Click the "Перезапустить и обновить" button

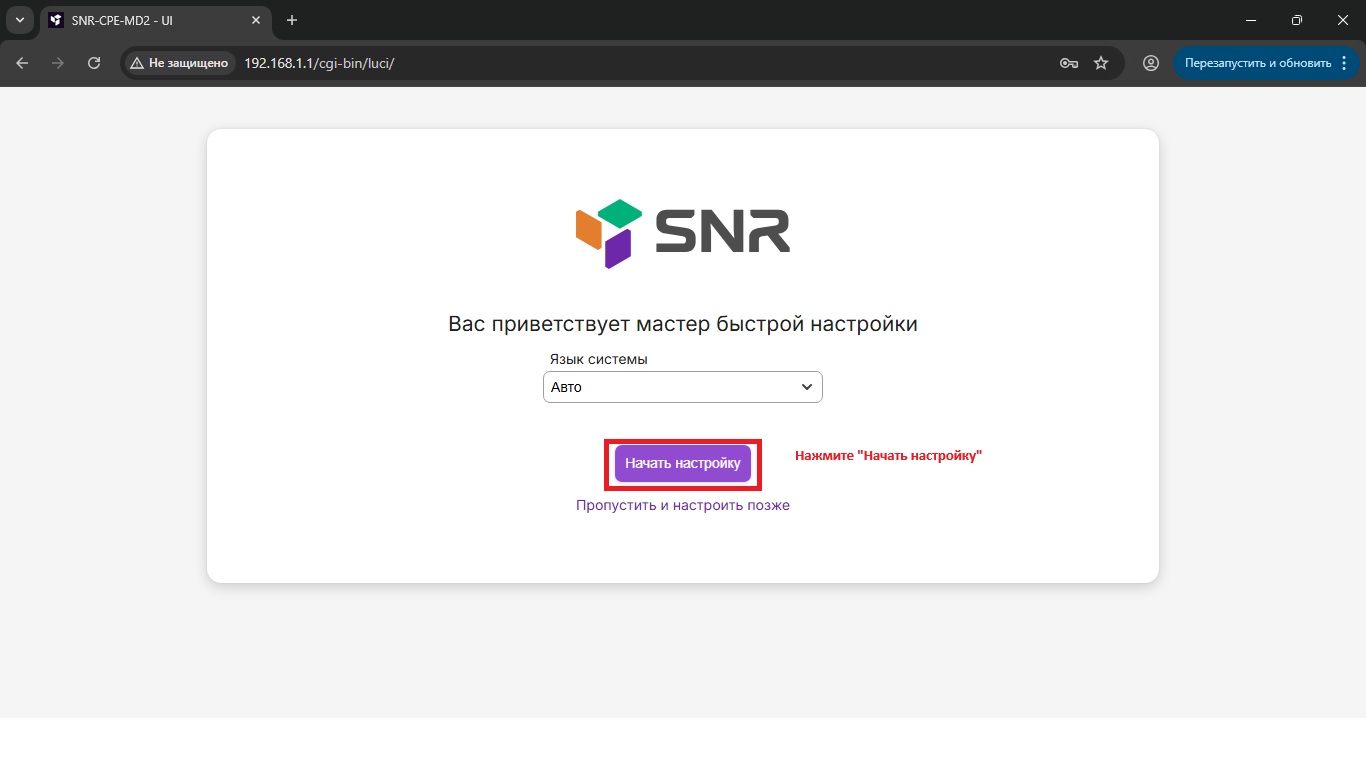[x=1258, y=63]
